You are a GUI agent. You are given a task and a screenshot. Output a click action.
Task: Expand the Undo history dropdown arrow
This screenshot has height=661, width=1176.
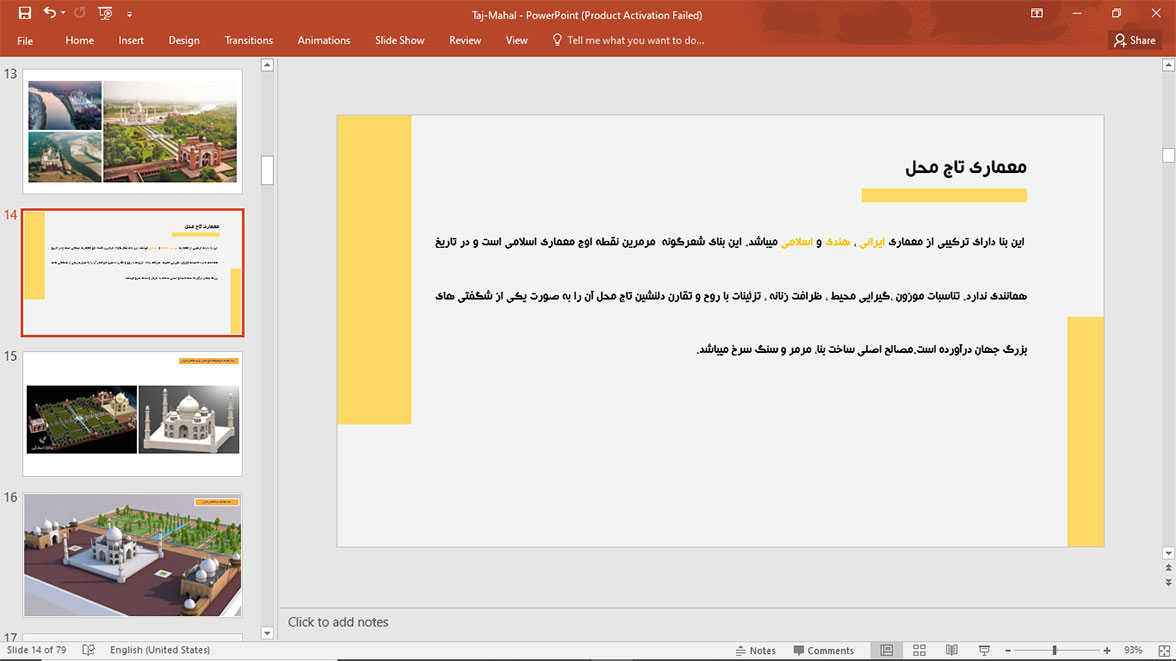[x=63, y=14]
